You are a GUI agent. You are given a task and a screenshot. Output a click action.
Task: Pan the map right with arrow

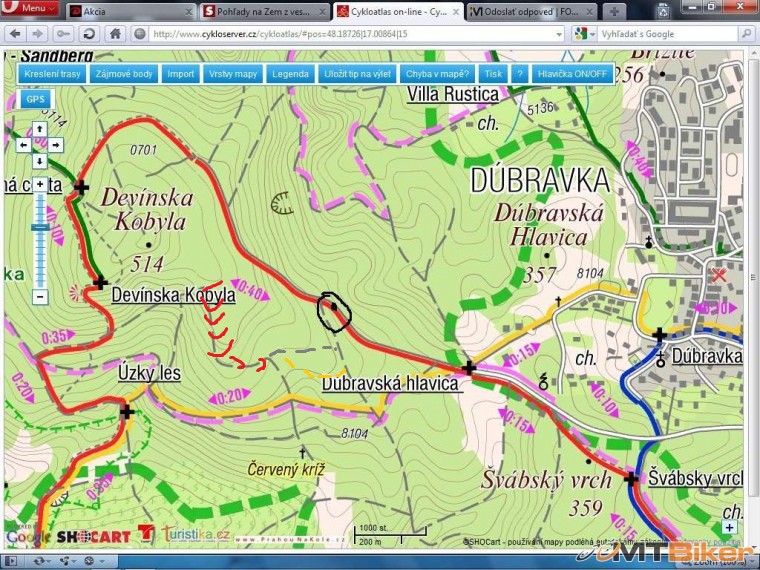55,145
